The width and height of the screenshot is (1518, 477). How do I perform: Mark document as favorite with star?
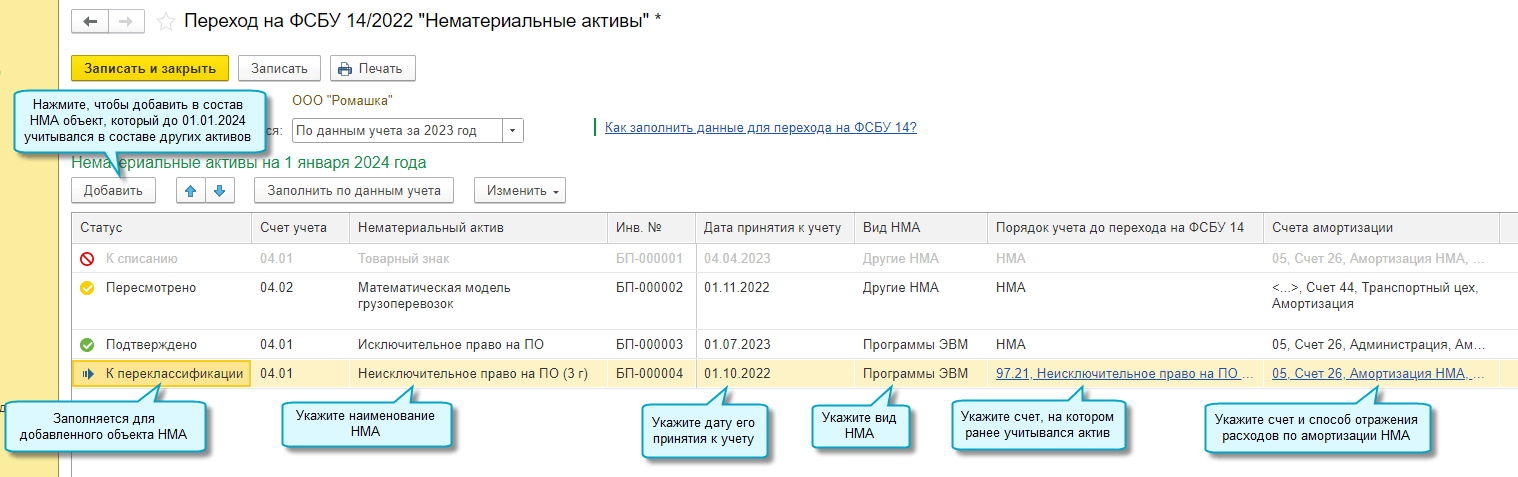[166, 21]
